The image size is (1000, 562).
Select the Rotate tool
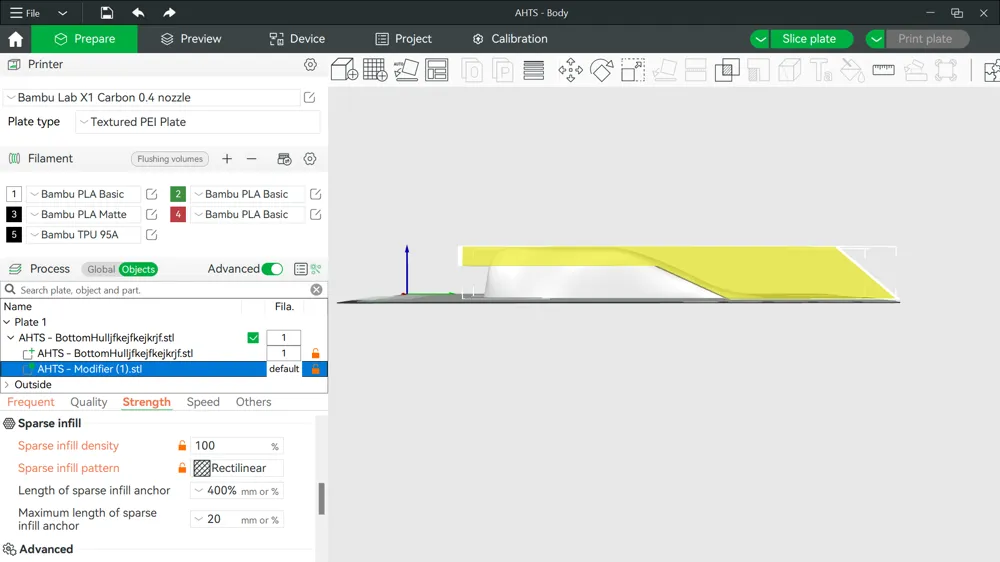[x=601, y=69]
